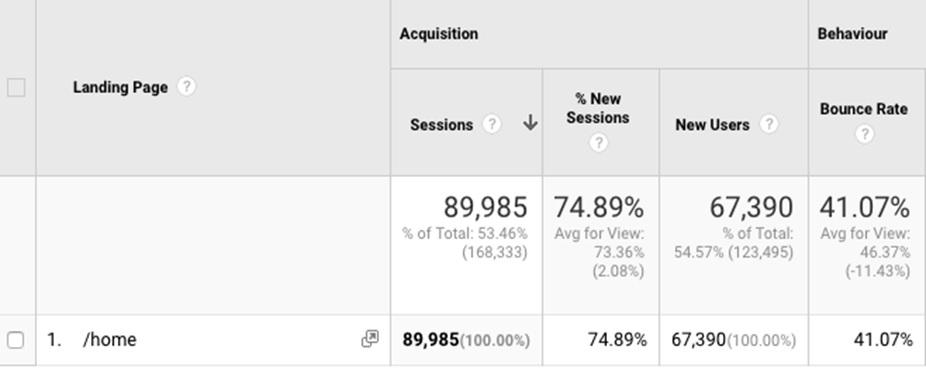Open help icon under % New Sessions
This screenshot has width=926, height=369.
coord(598,142)
